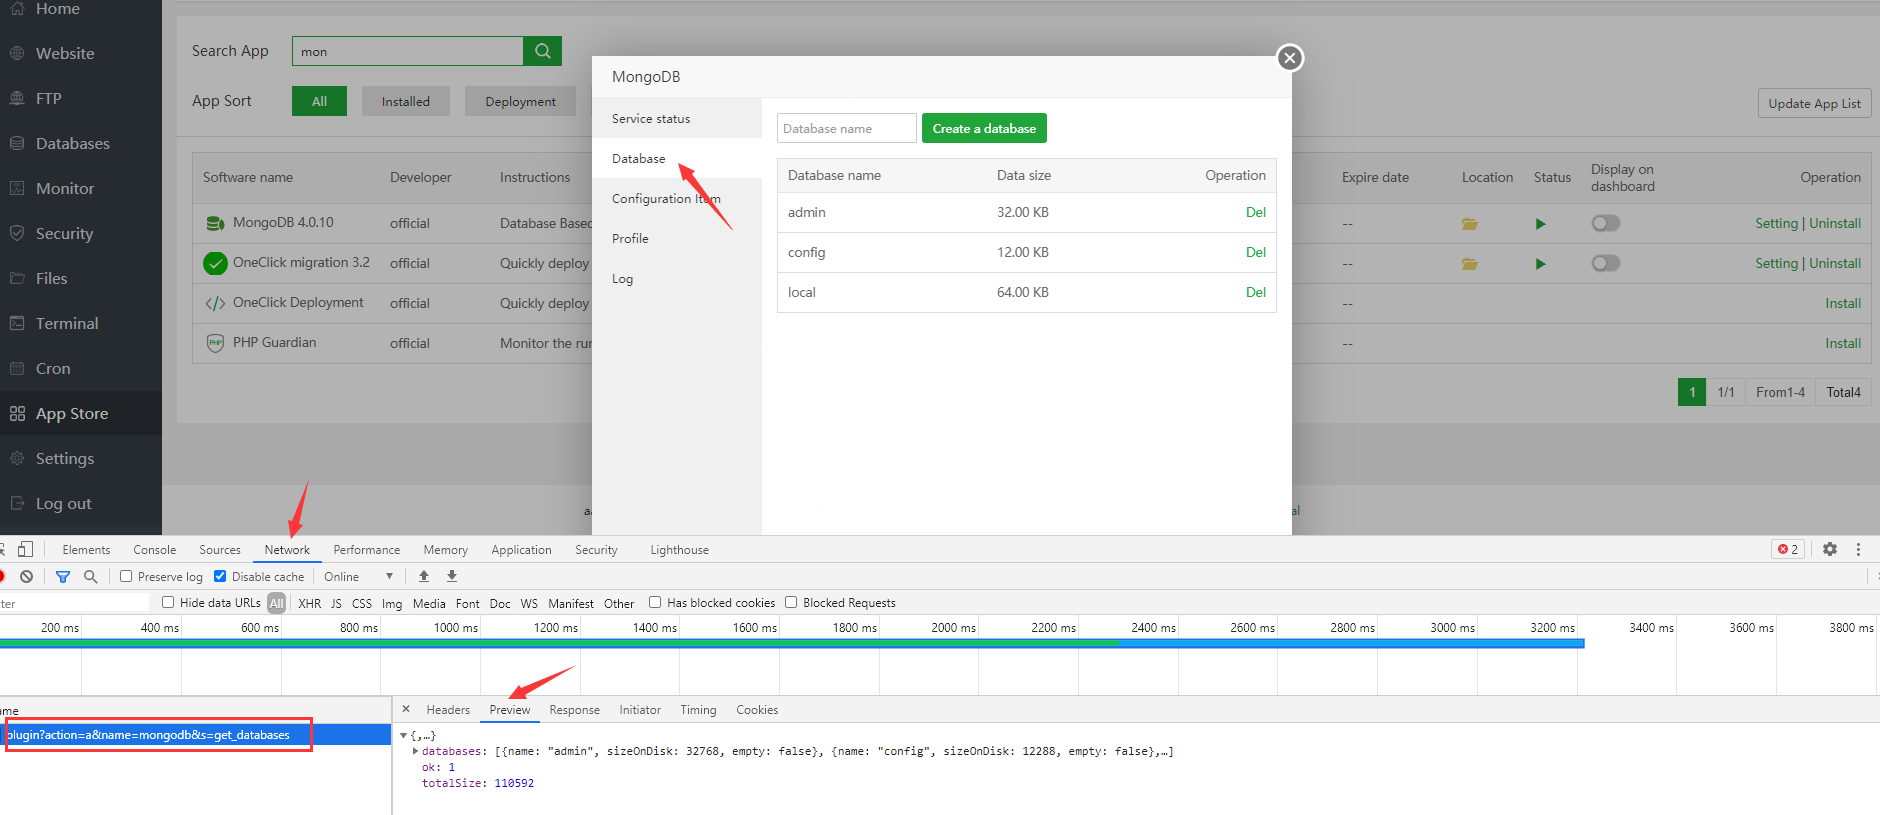Collapse the root JSON object in Preview
Image resolution: width=1880 pixels, height=815 pixels.
[x=403, y=735]
